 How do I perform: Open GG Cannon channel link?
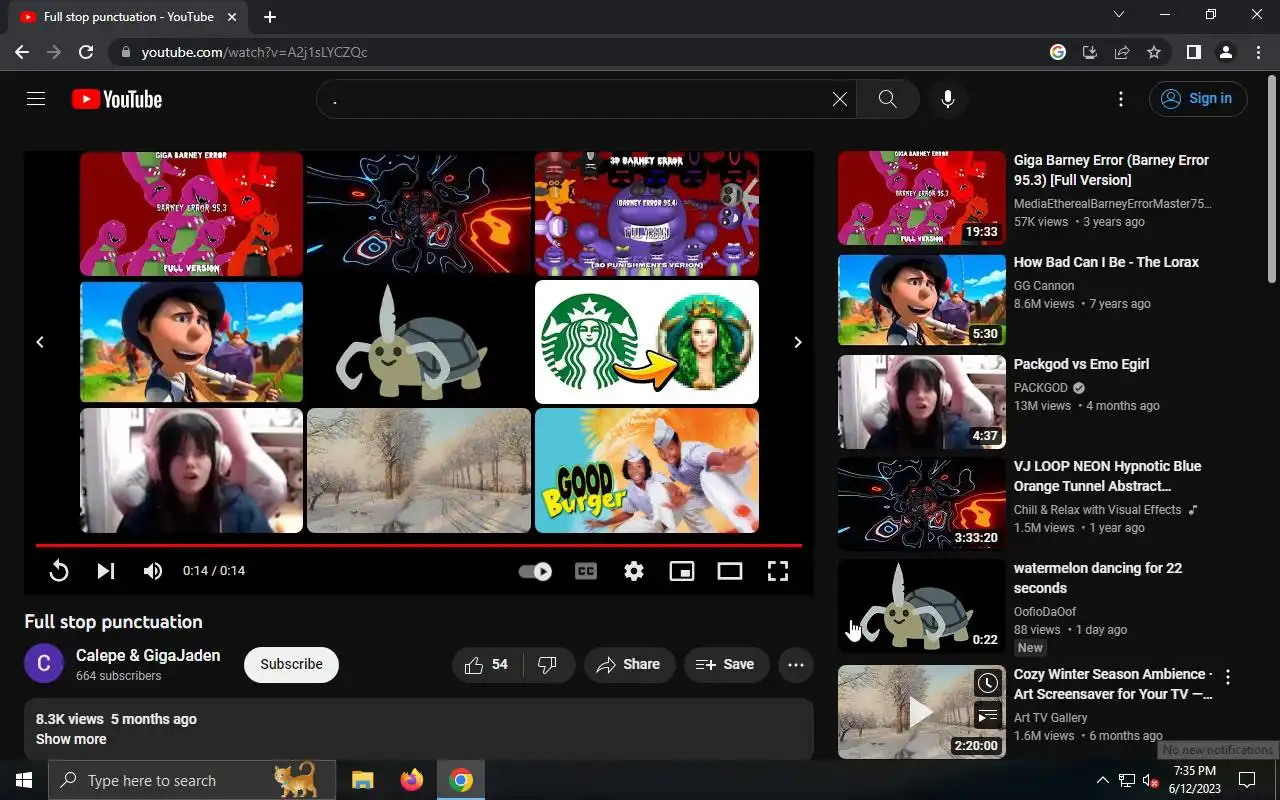pyautogui.click(x=1044, y=286)
